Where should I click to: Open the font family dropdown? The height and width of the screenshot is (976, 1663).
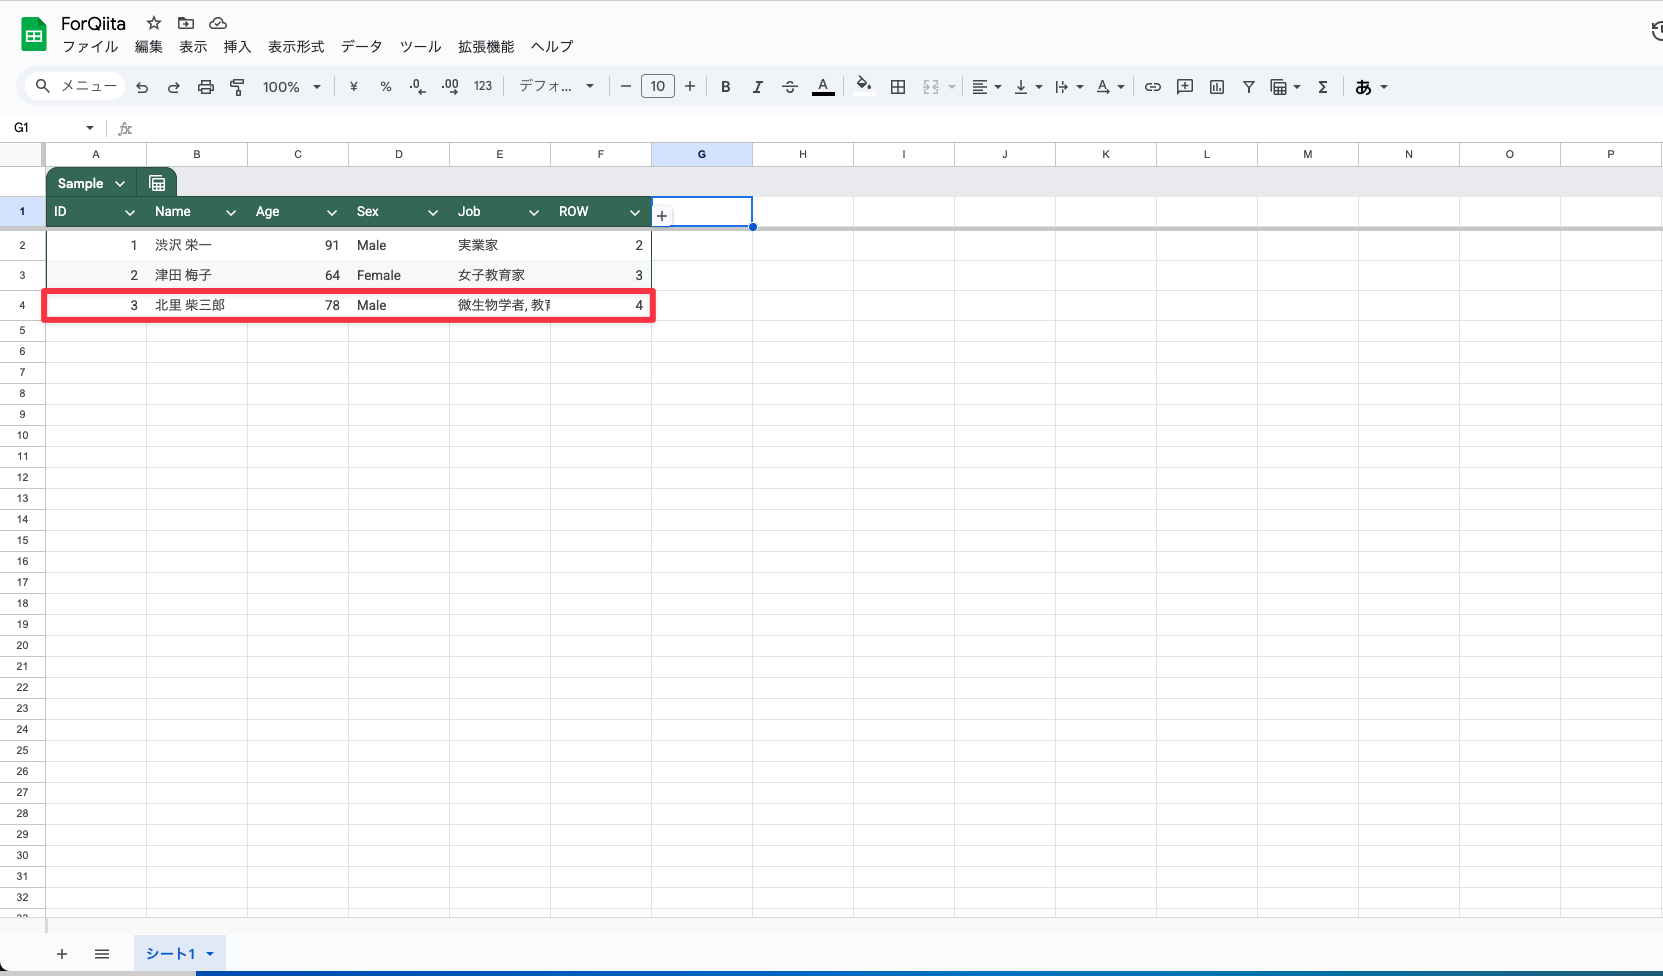click(x=556, y=86)
